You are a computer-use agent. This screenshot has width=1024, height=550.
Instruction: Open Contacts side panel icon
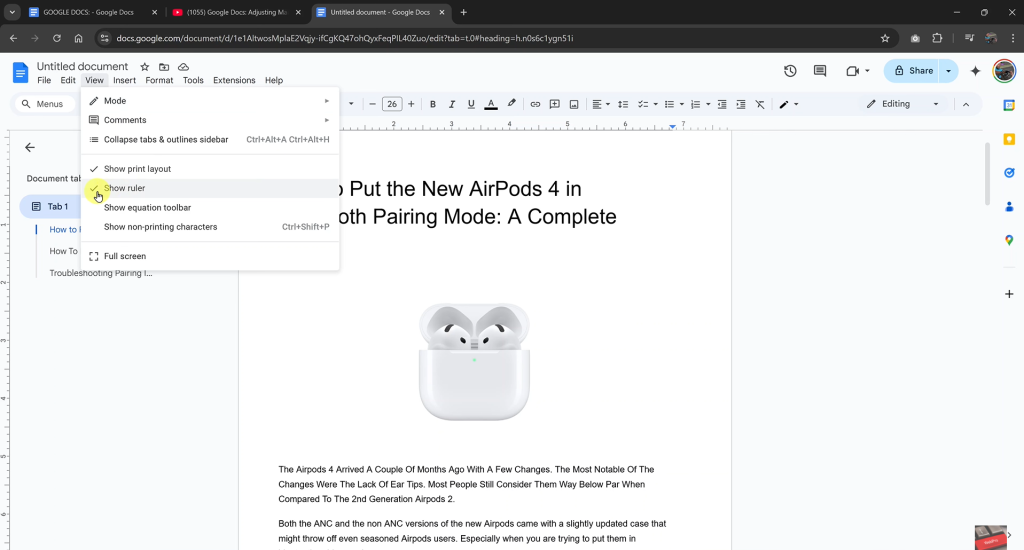click(1009, 206)
